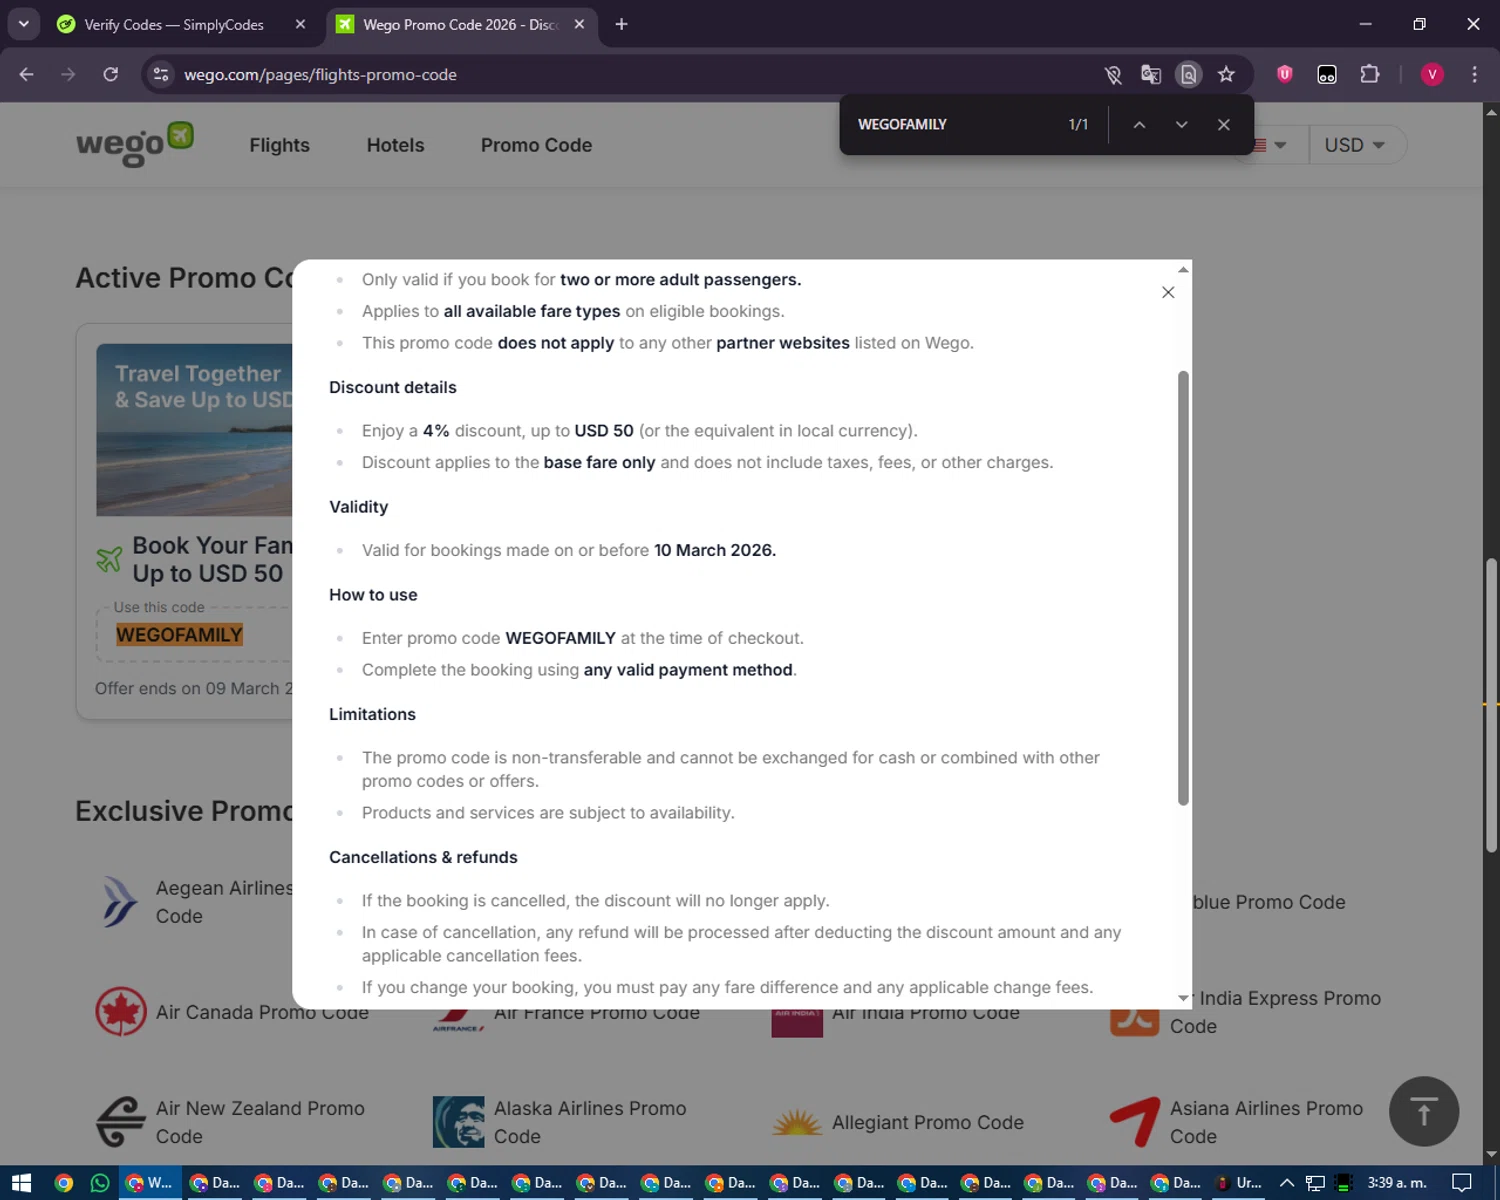Screen dimensions: 1500x1200
Task: Click the popup scrollbar up arrow
Action: tap(1183, 269)
